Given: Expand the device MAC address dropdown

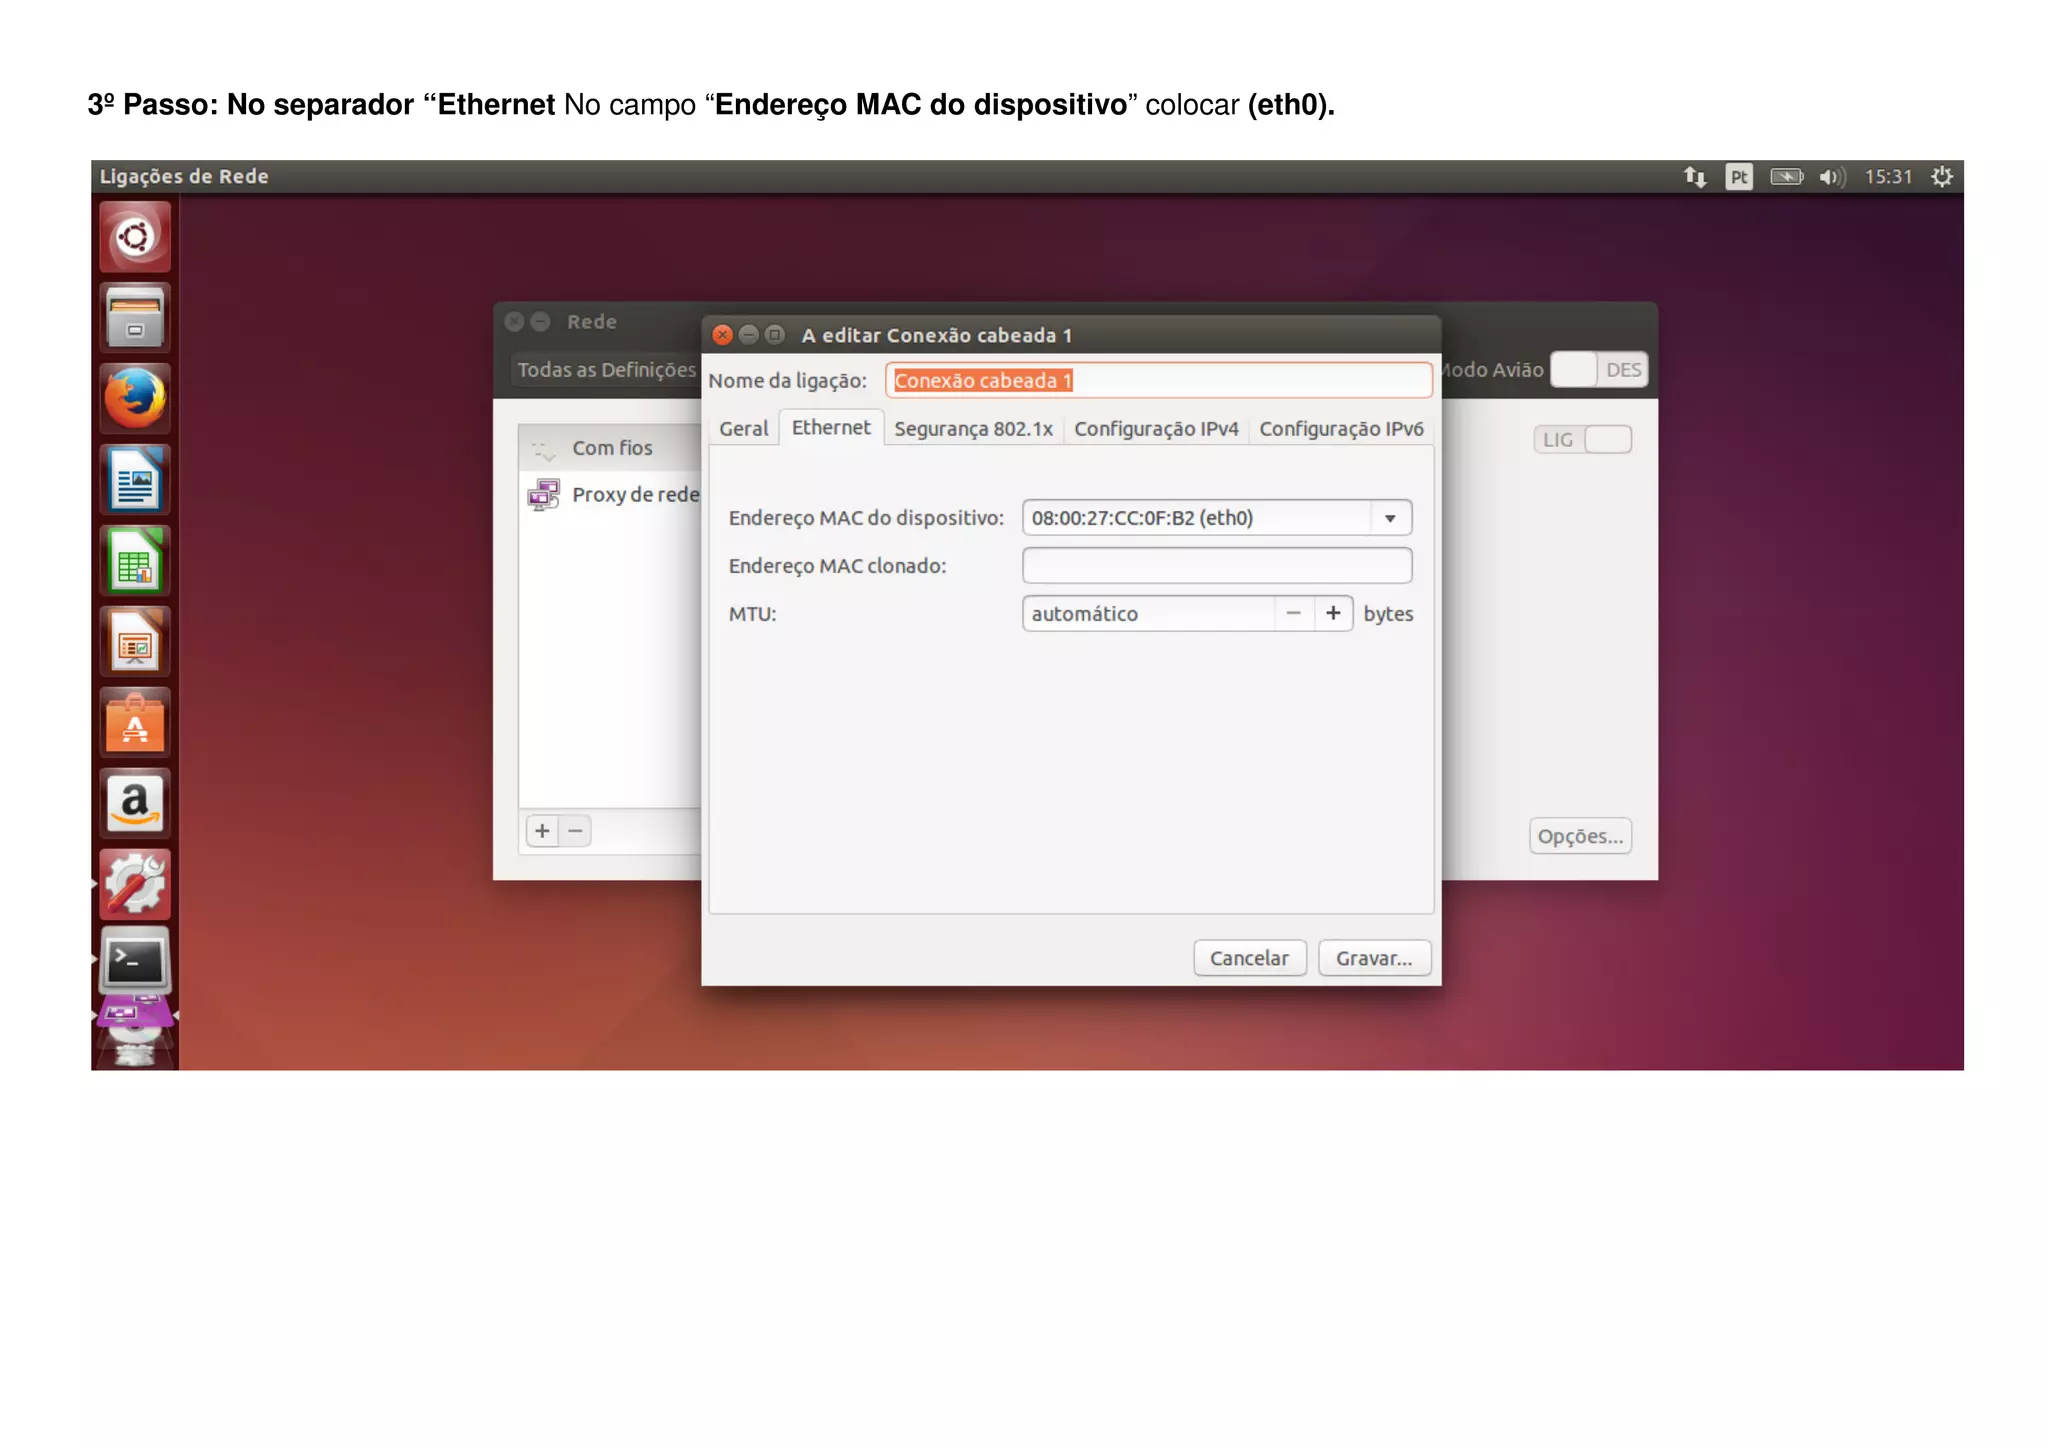Looking at the screenshot, I should [1389, 518].
